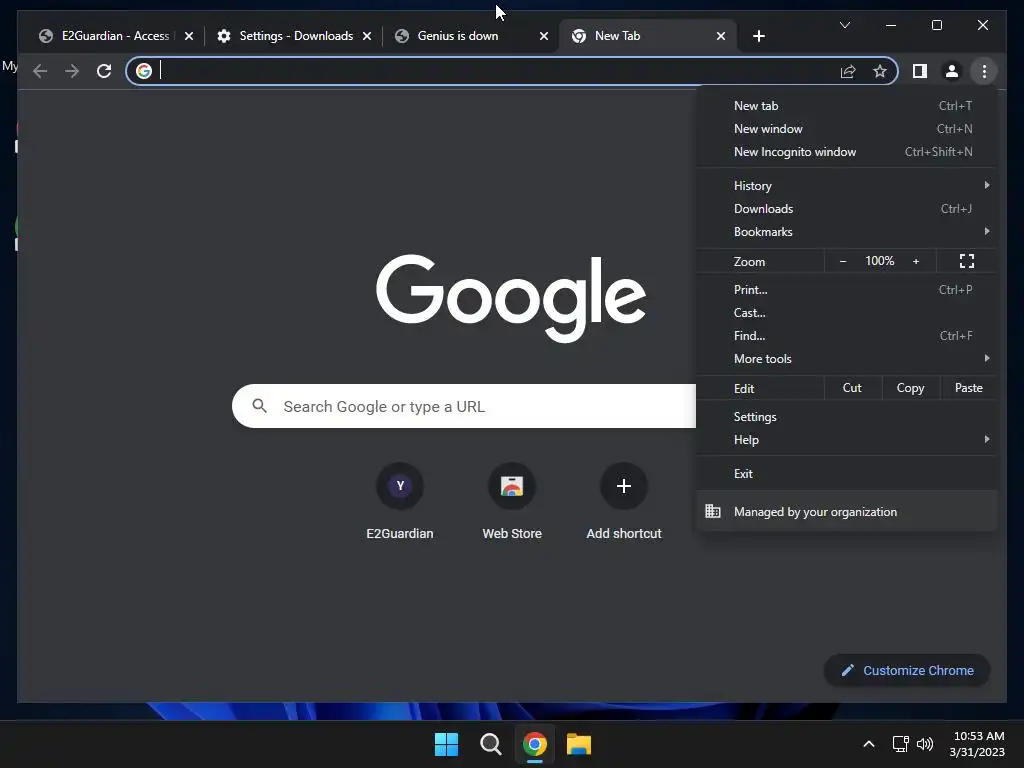Click the Copy button in Edit row
Viewport: 1024px width, 768px height.
910,388
